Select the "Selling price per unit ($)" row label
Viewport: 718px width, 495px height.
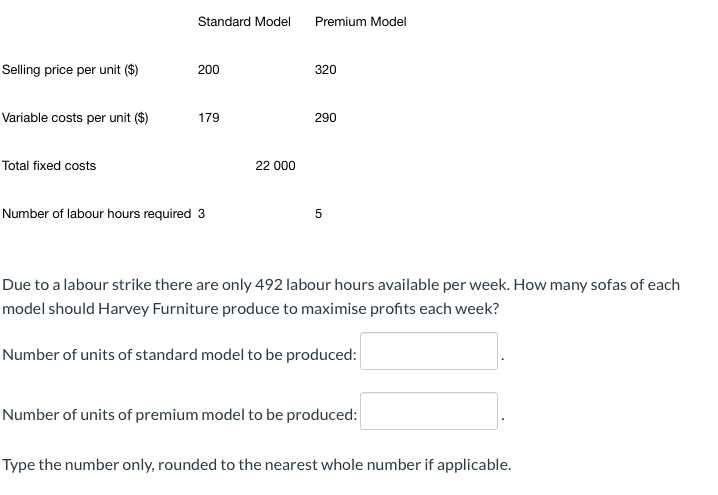tap(70, 70)
